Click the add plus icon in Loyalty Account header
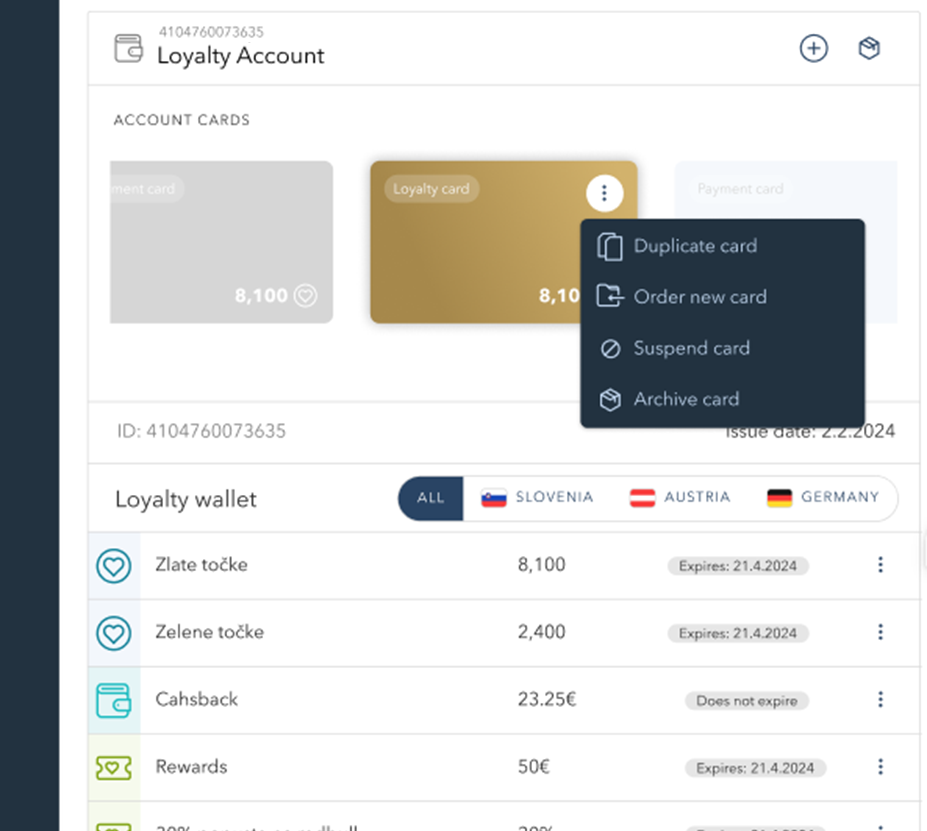 point(813,48)
